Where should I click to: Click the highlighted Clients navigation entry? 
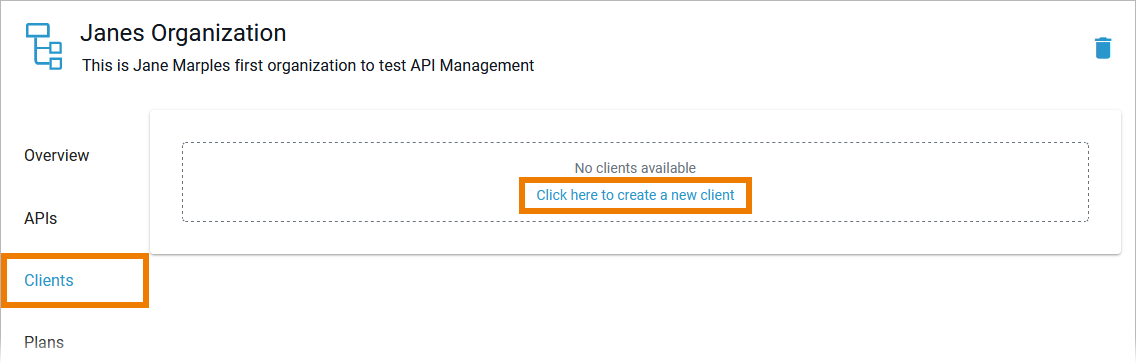point(49,281)
